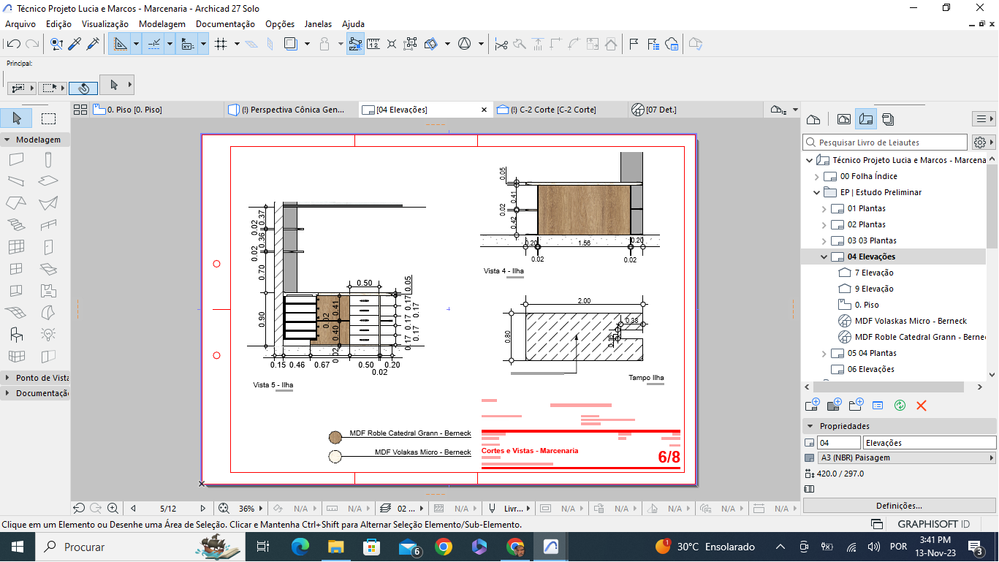Choose the Lamp tool
The width and height of the screenshot is (999, 562).
48,335
